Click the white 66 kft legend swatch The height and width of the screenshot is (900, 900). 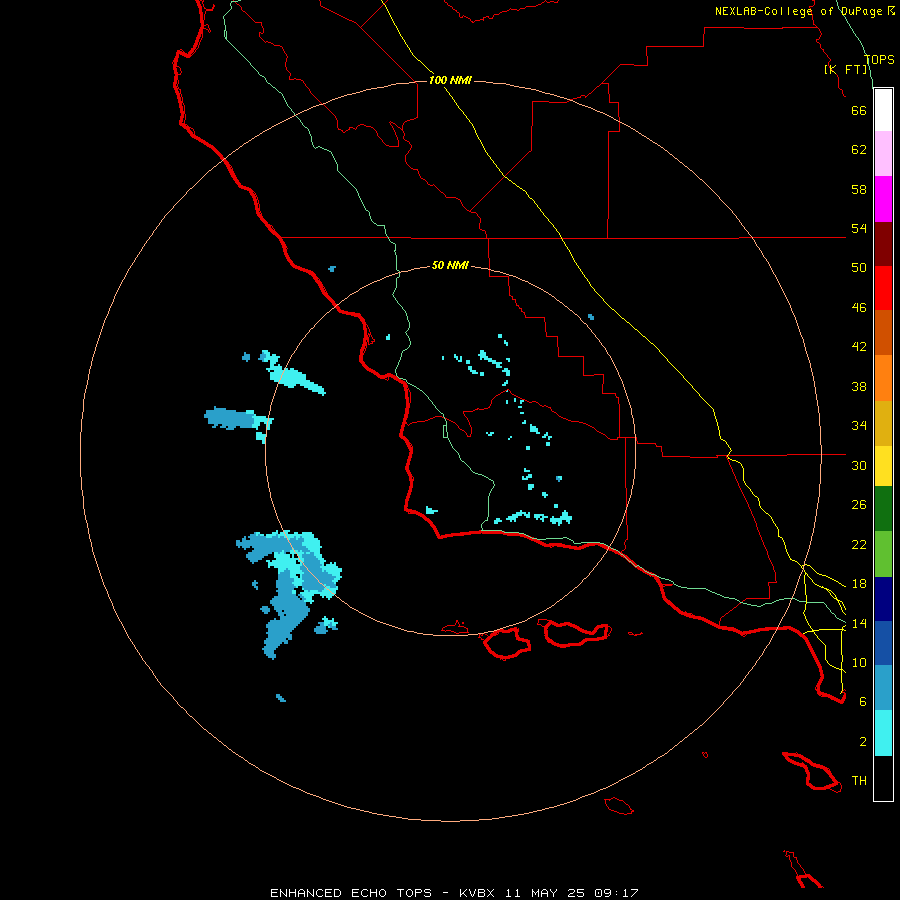(883, 110)
